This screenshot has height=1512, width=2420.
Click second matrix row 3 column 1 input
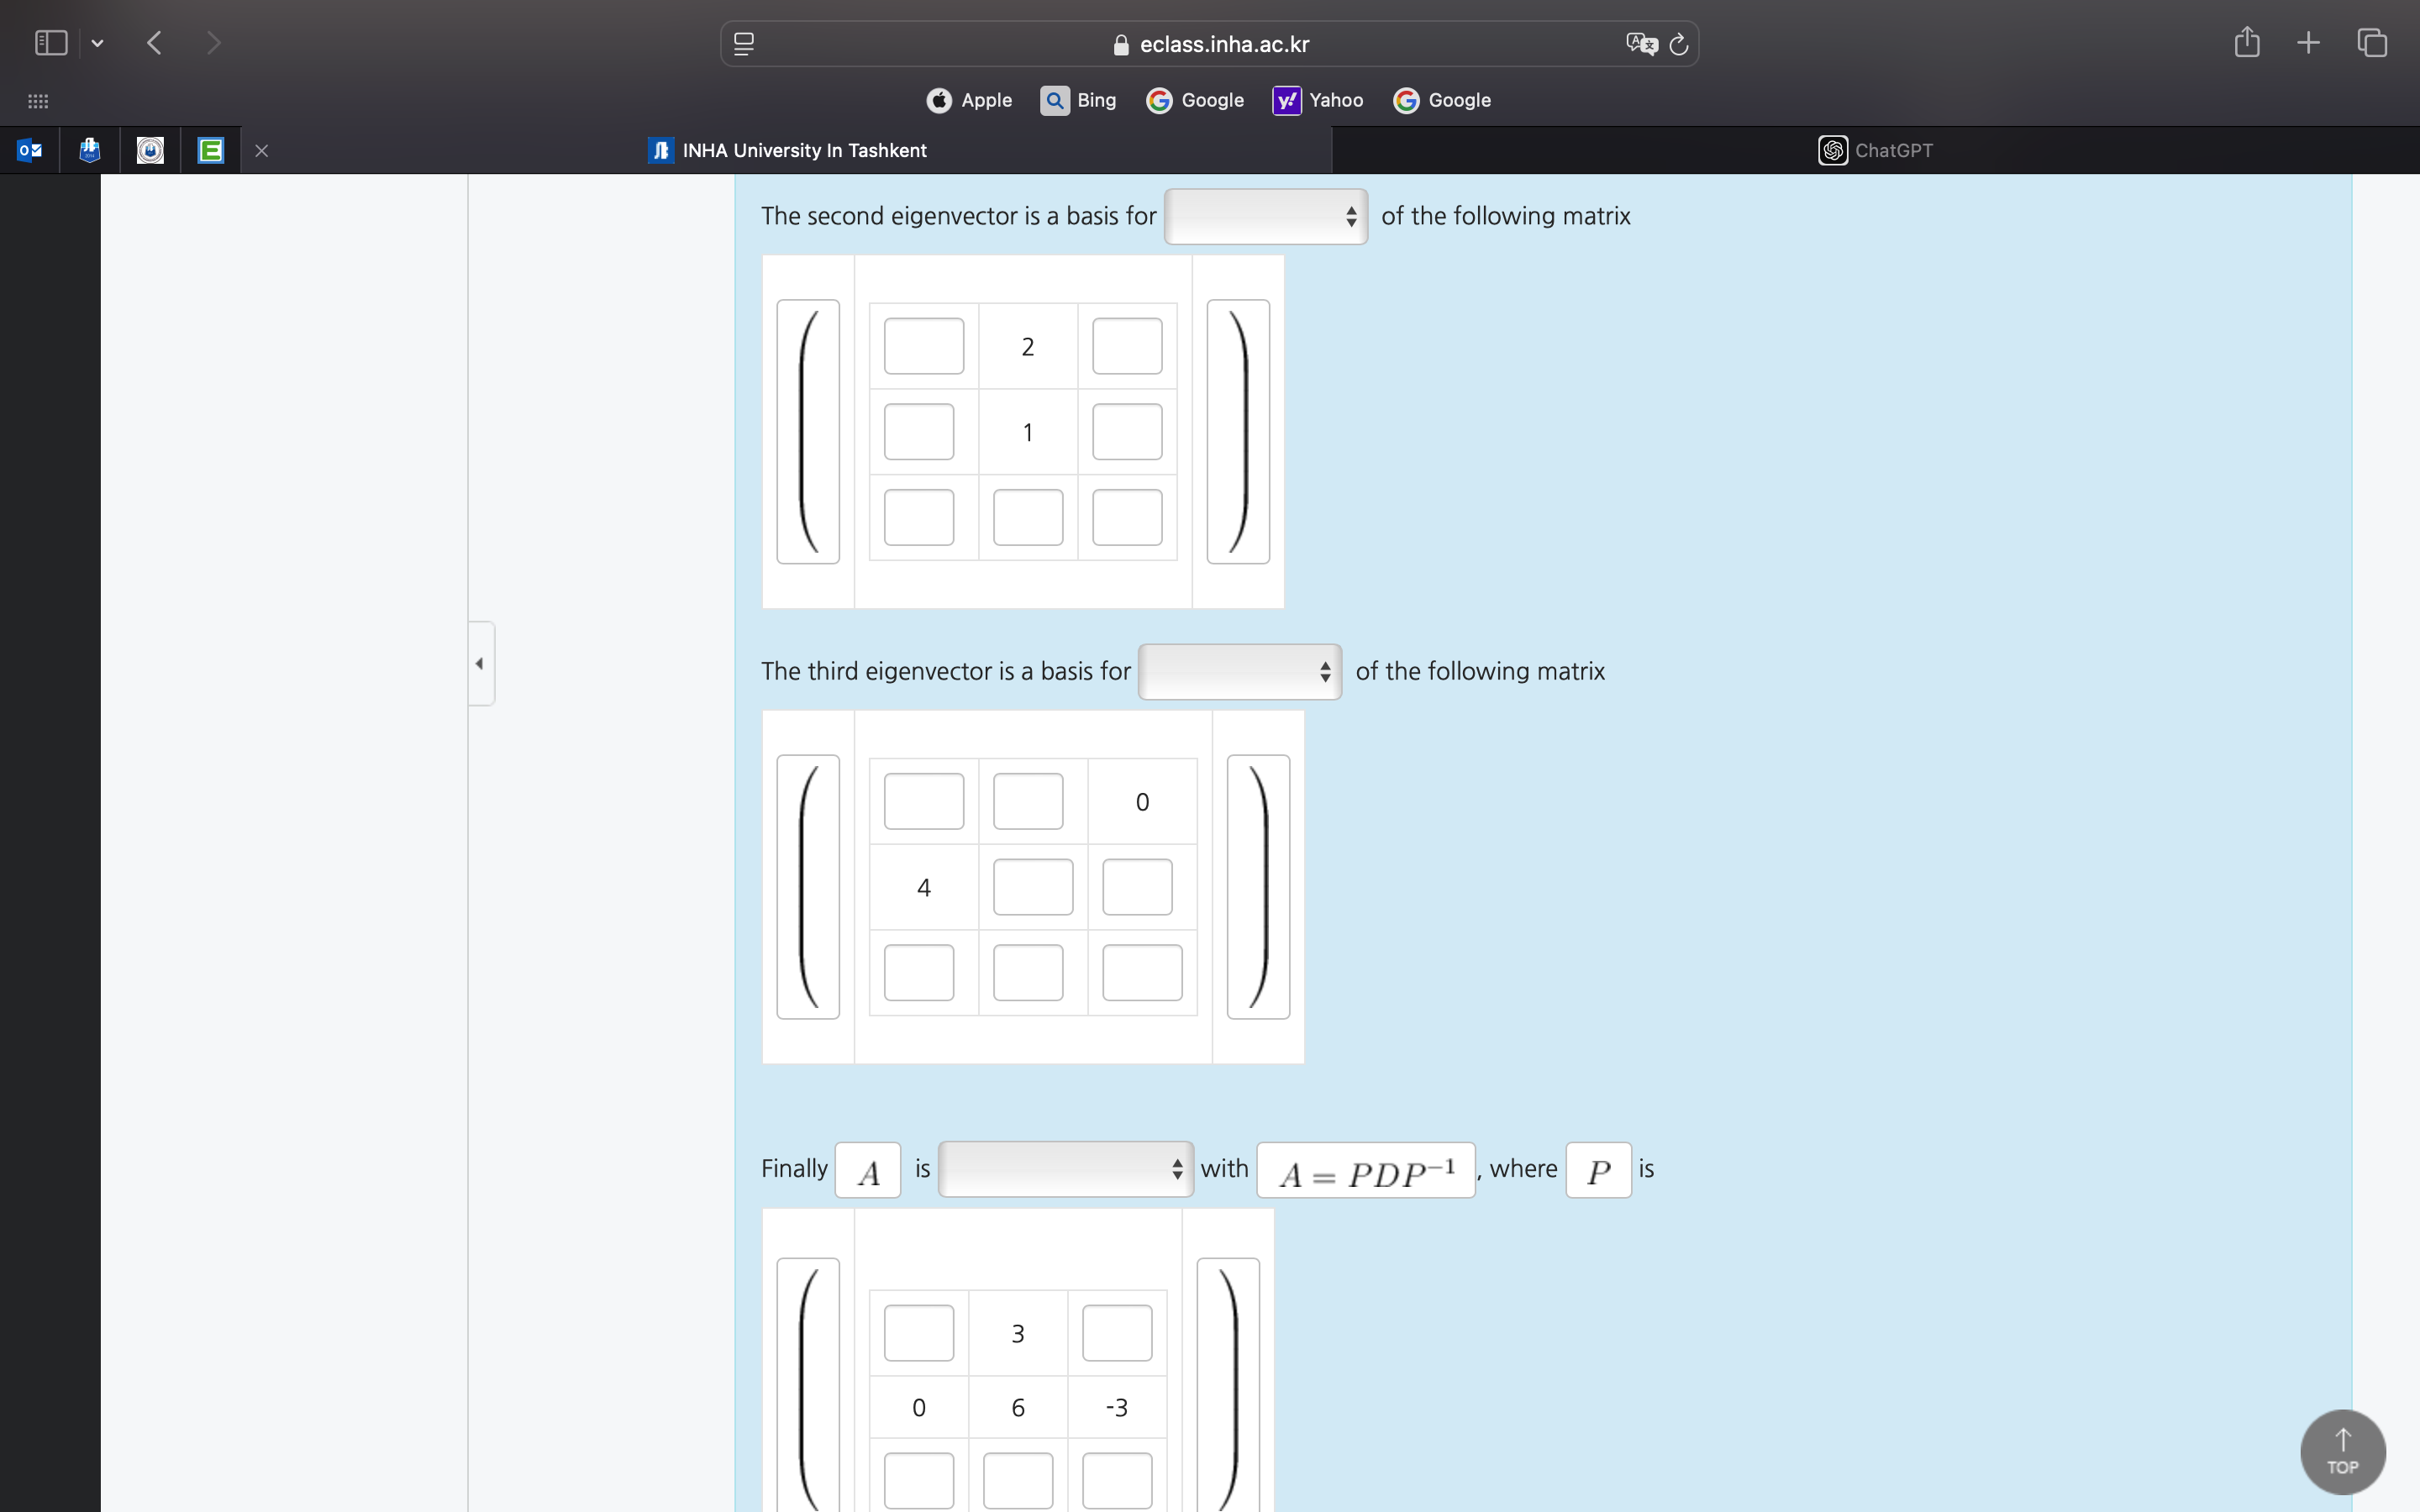[x=919, y=517]
